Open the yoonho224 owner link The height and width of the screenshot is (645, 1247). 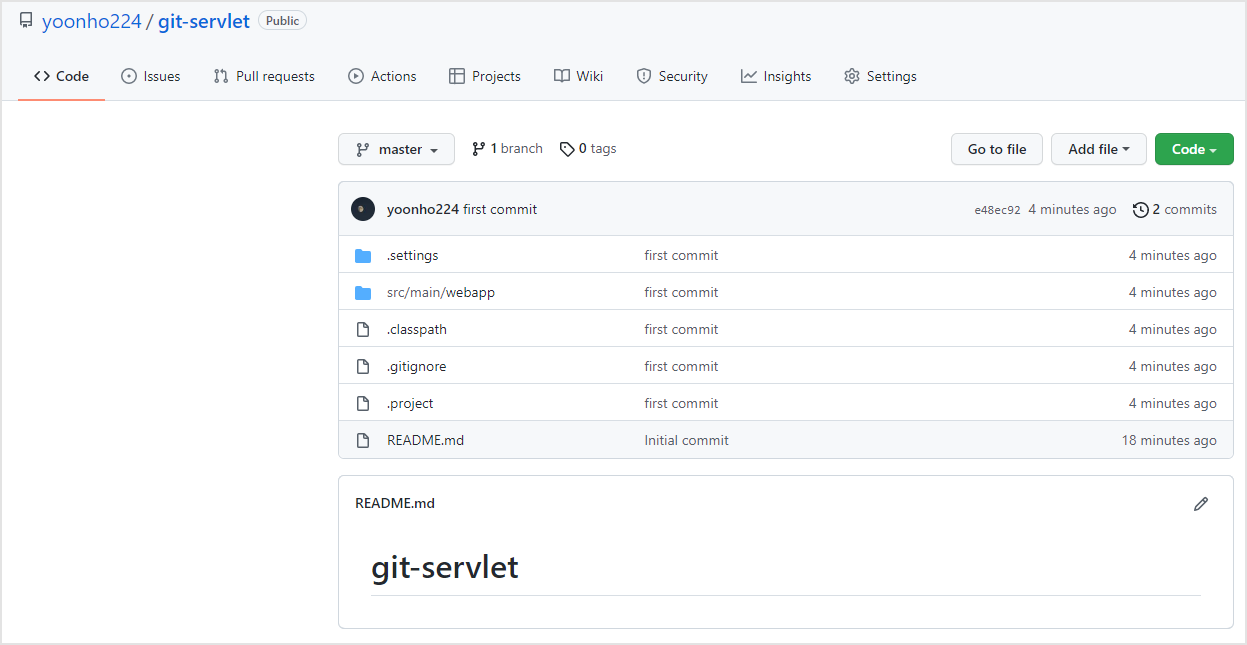pos(91,21)
